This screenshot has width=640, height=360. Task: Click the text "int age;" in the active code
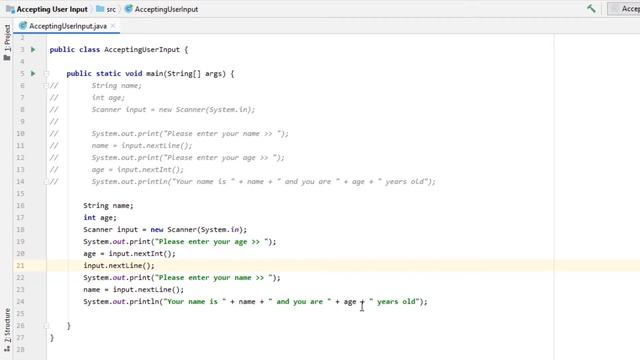tap(100, 218)
